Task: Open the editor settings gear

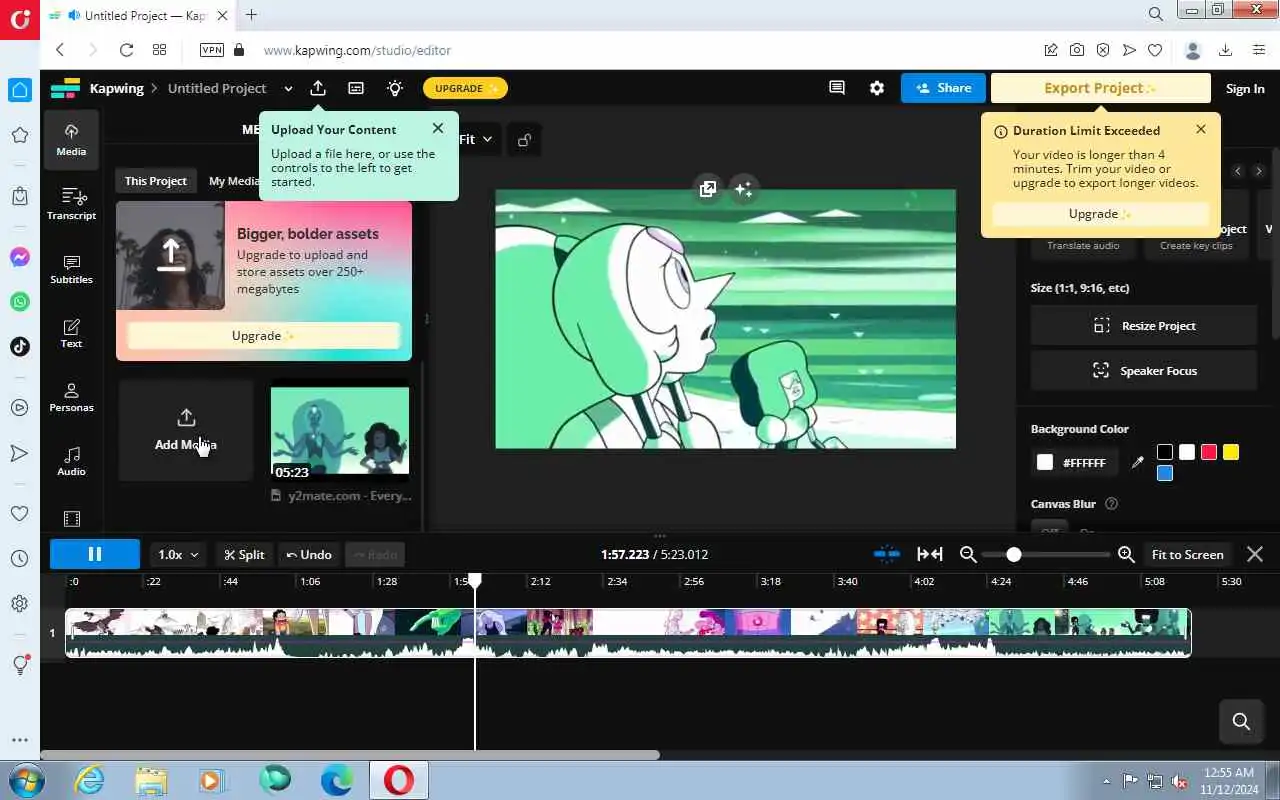Action: coord(877,88)
